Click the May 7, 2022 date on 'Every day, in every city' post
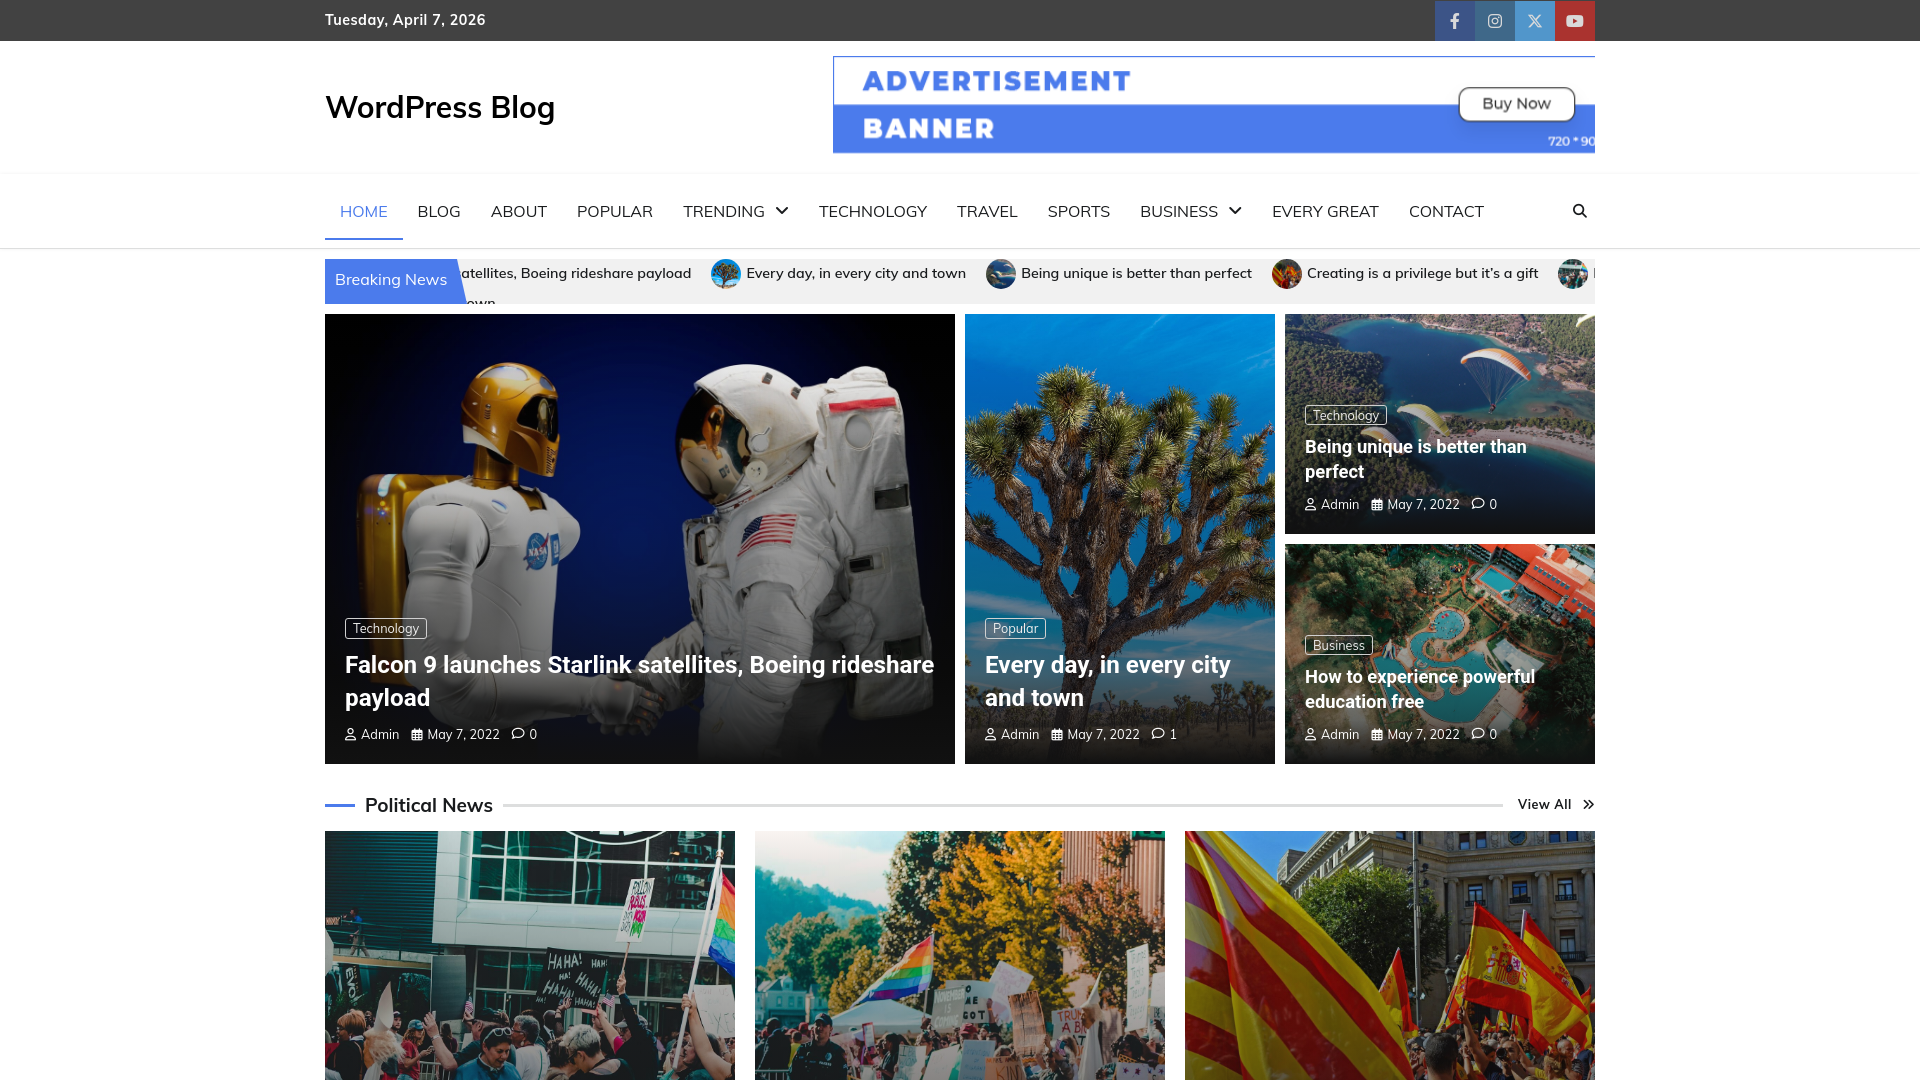 tap(1095, 734)
